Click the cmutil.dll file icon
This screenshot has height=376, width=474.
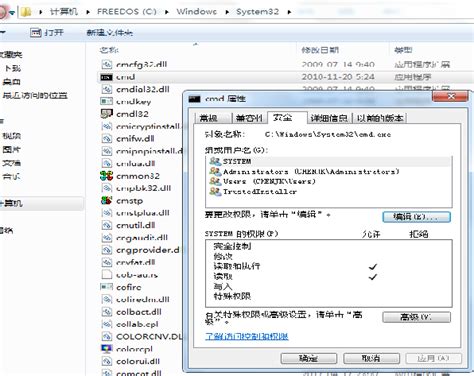tap(106, 225)
